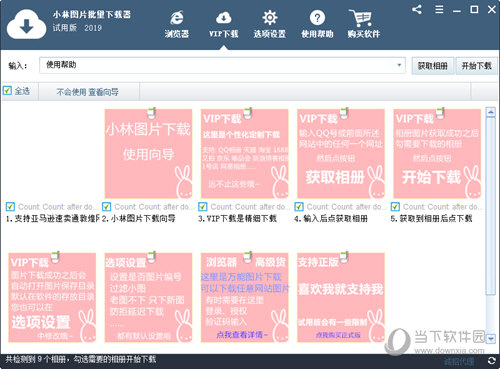Open the 选项设置 过滤小图 thumbnail
The image size is (500, 369).
coord(148,298)
